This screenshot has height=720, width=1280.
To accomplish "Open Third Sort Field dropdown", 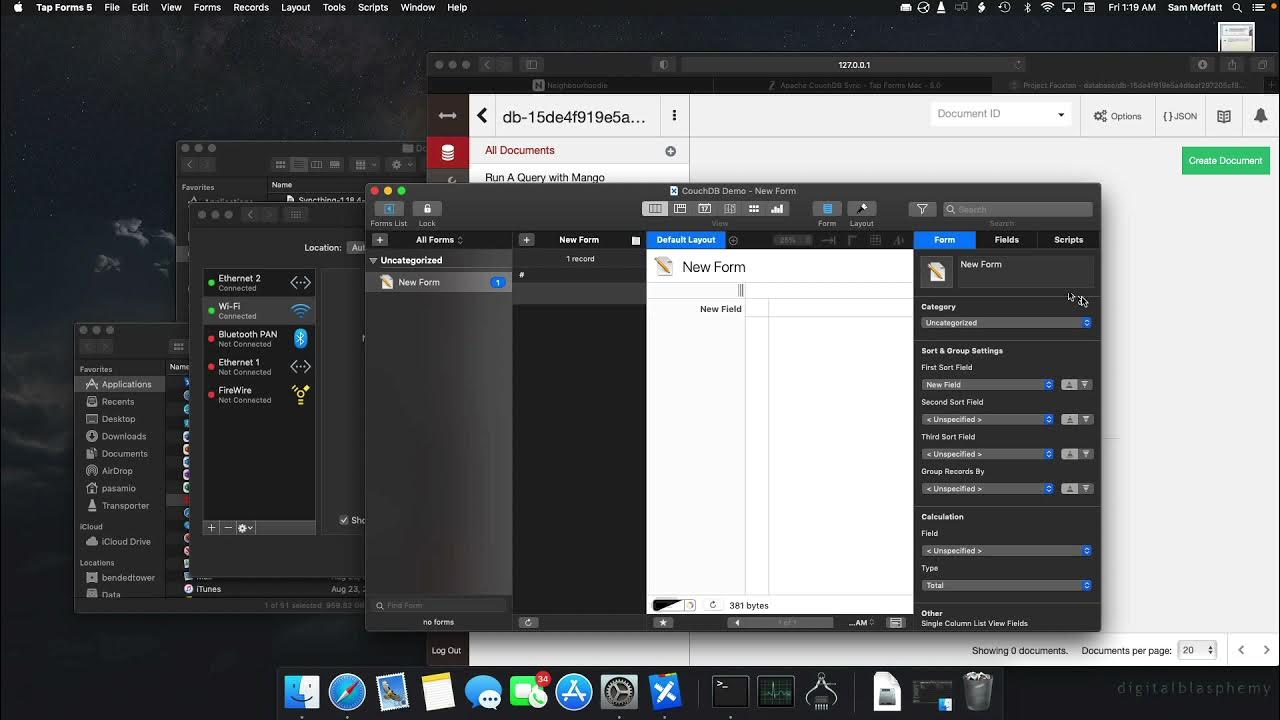I will click(x=988, y=454).
